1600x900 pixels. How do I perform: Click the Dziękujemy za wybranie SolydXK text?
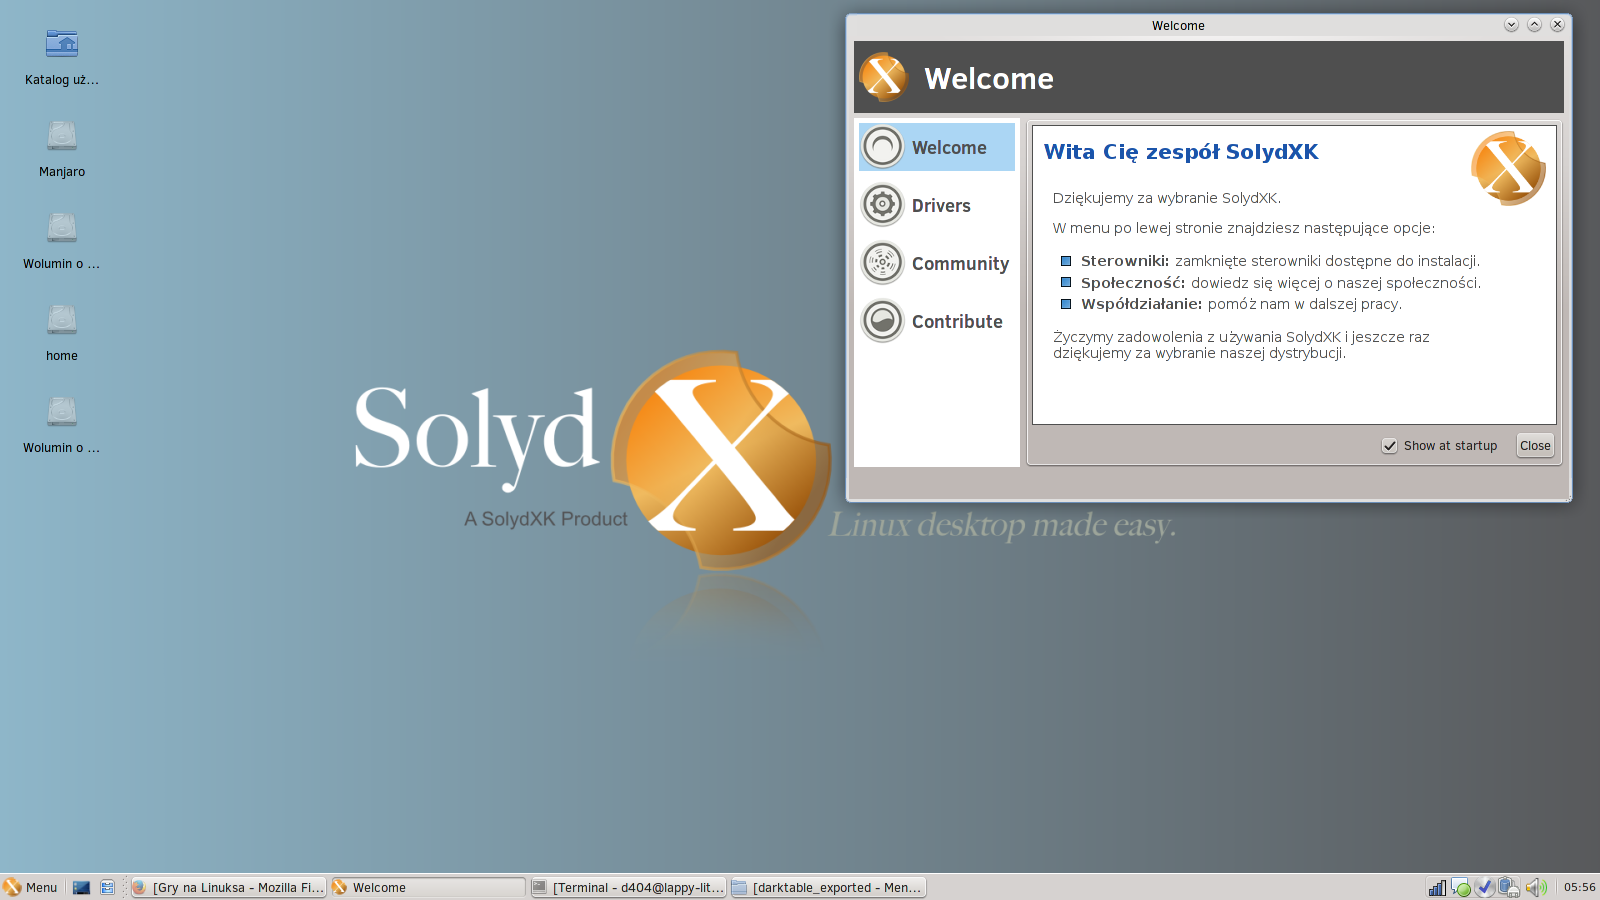pyautogui.click(x=1166, y=198)
